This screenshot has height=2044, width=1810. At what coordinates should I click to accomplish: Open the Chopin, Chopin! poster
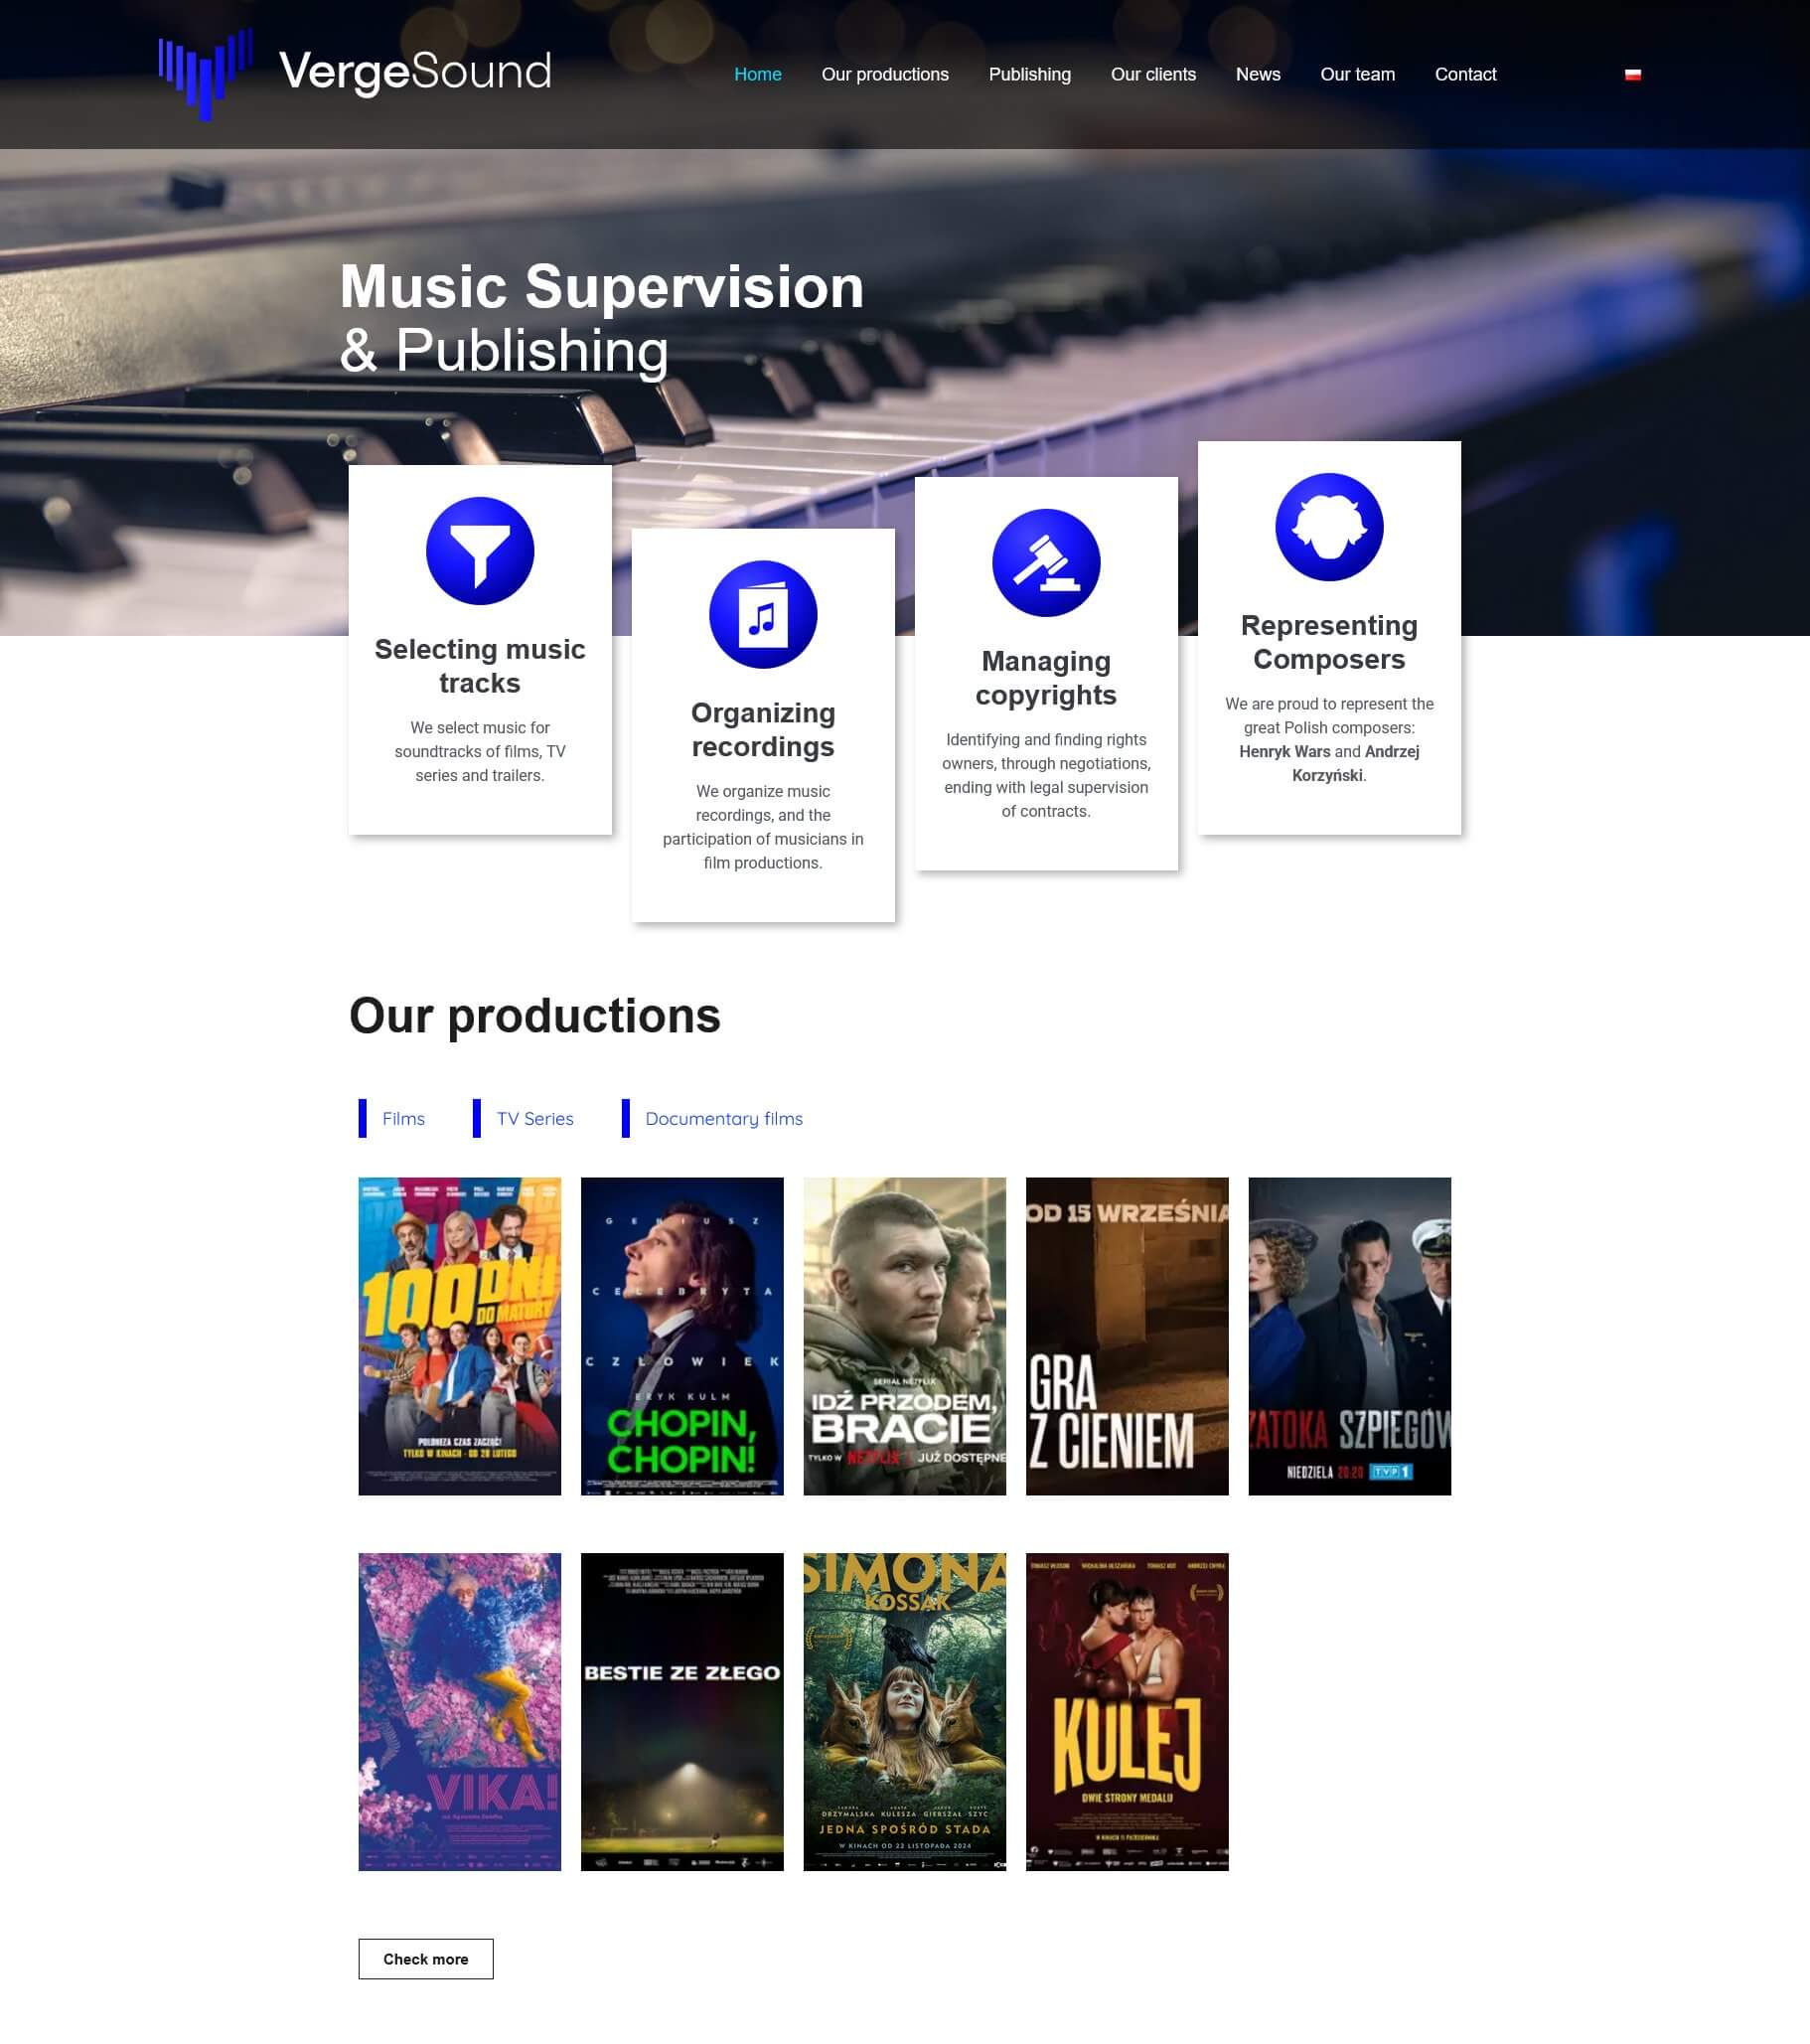tap(682, 1336)
